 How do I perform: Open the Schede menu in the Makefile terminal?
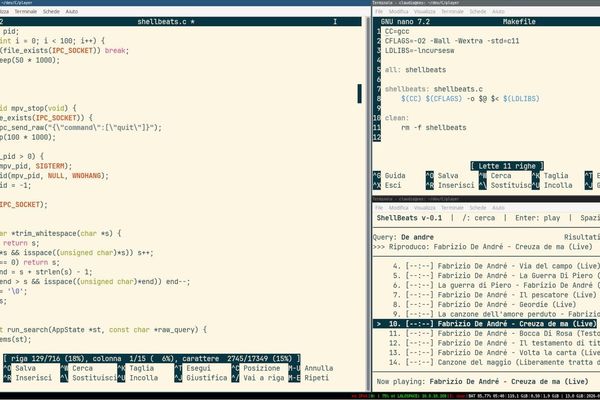click(478, 11)
